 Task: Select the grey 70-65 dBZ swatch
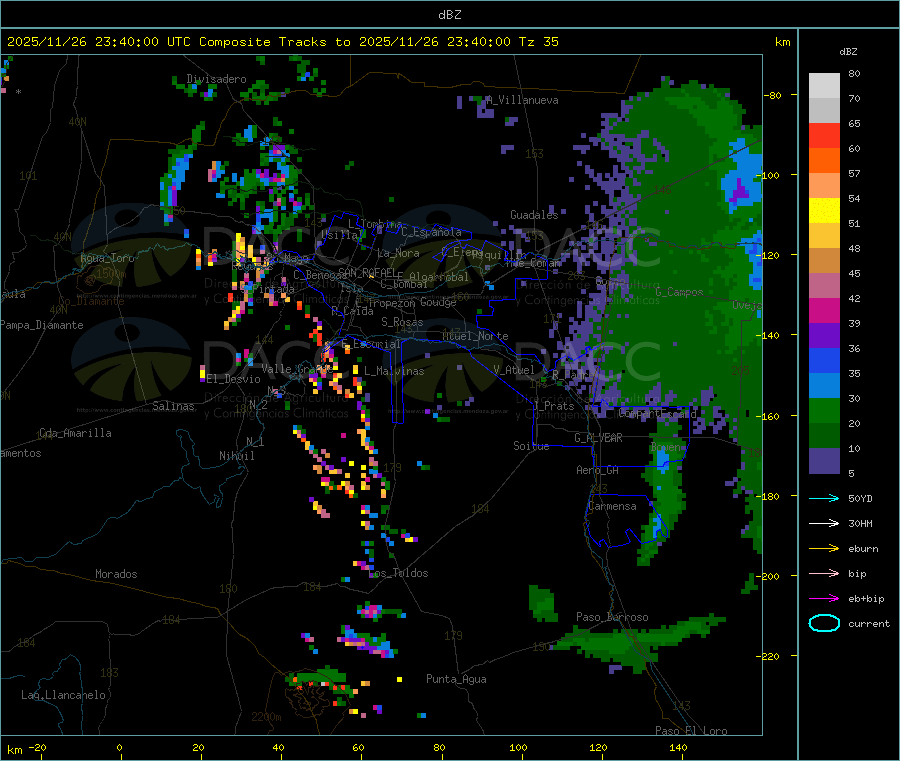[824, 111]
